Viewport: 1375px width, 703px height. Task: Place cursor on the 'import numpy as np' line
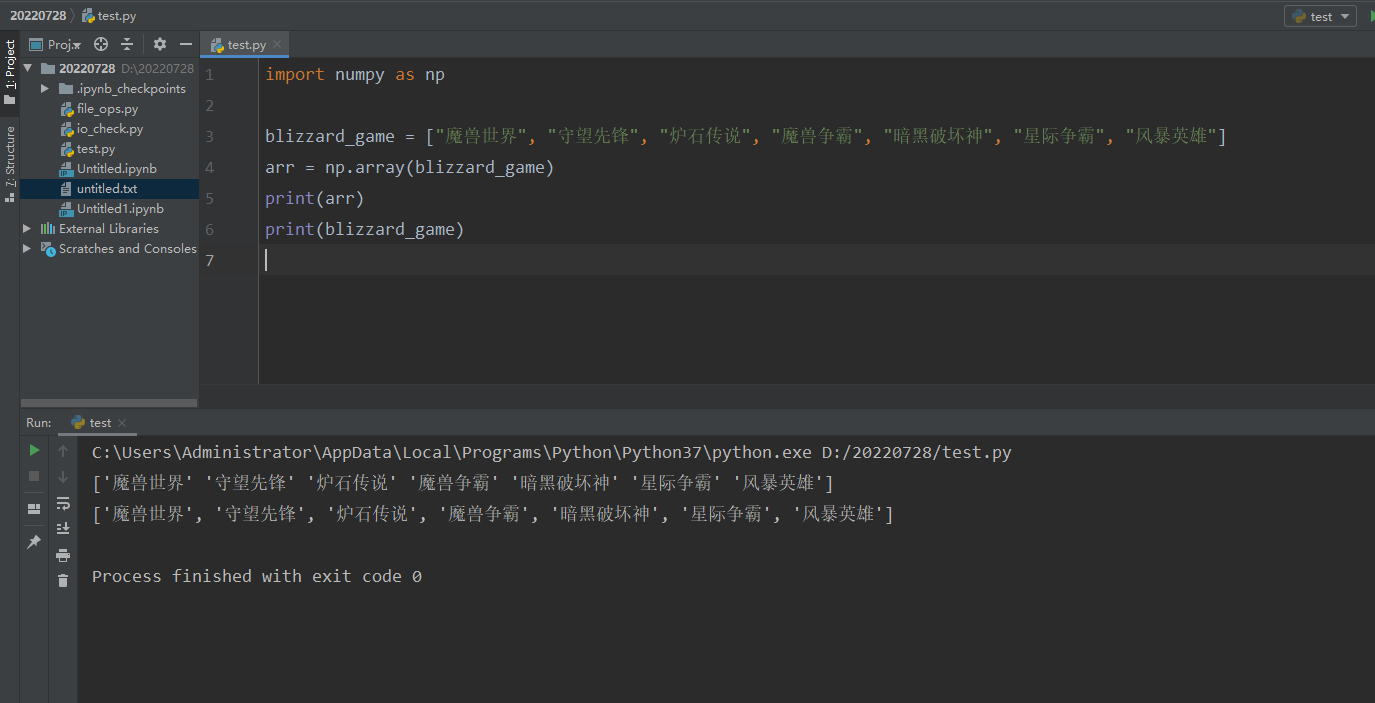[x=355, y=75]
